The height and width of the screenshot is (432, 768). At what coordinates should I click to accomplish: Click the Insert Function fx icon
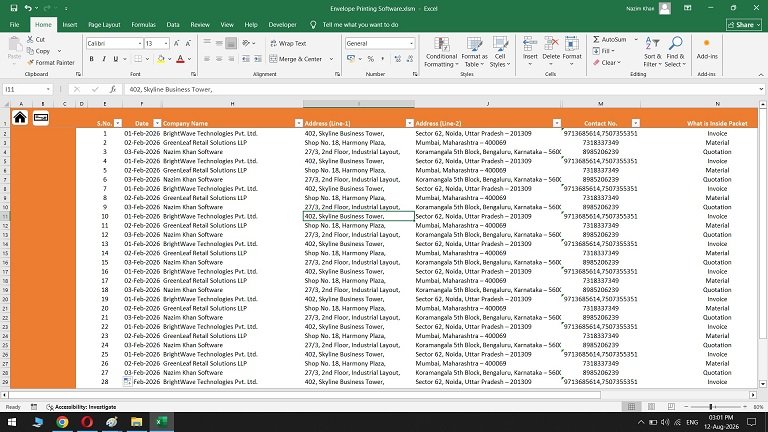tap(113, 89)
